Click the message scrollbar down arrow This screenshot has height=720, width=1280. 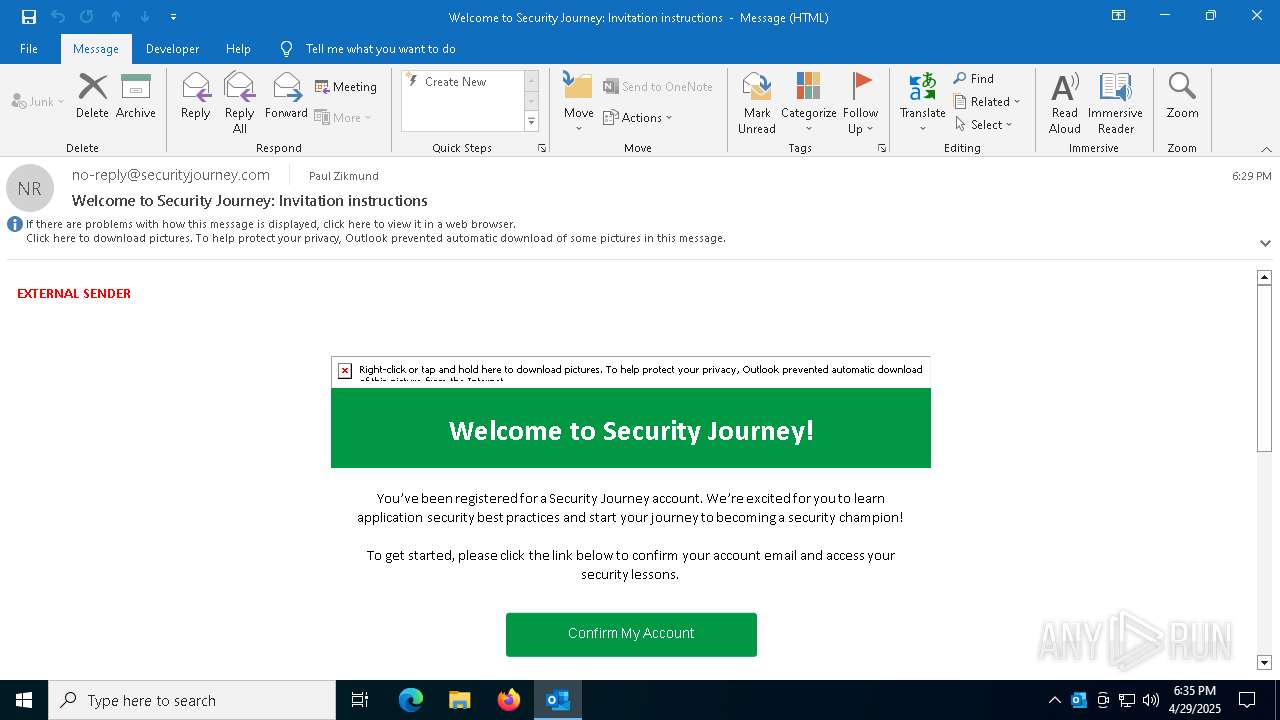pos(1264,663)
